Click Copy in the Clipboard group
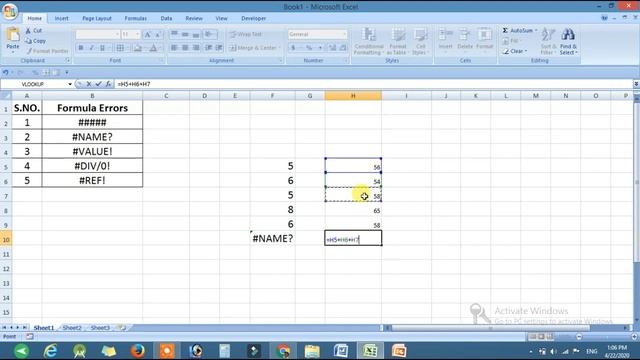The image size is (640, 360). [36, 41]
